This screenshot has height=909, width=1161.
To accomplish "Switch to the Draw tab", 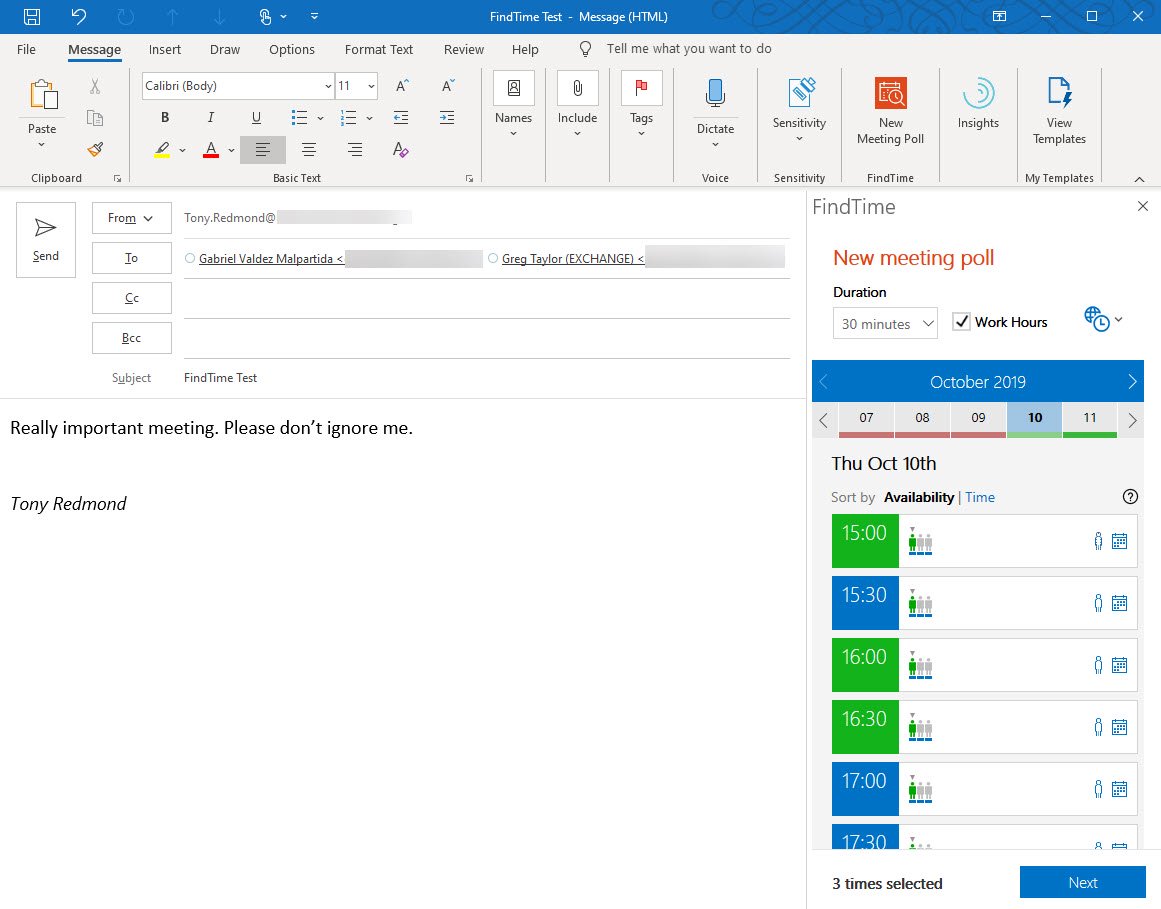I will click(x=224, y=49).
